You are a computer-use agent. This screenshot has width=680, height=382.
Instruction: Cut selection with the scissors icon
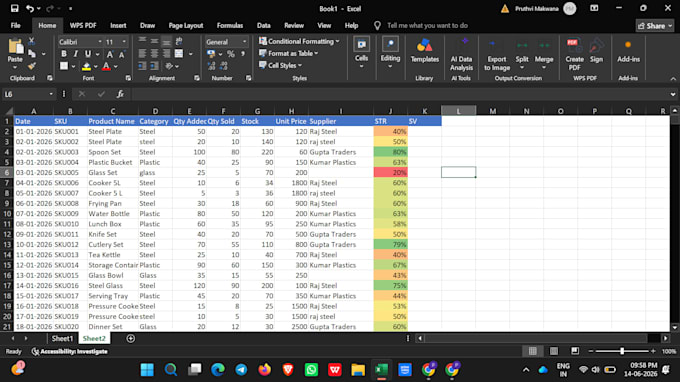pos(31,41)
